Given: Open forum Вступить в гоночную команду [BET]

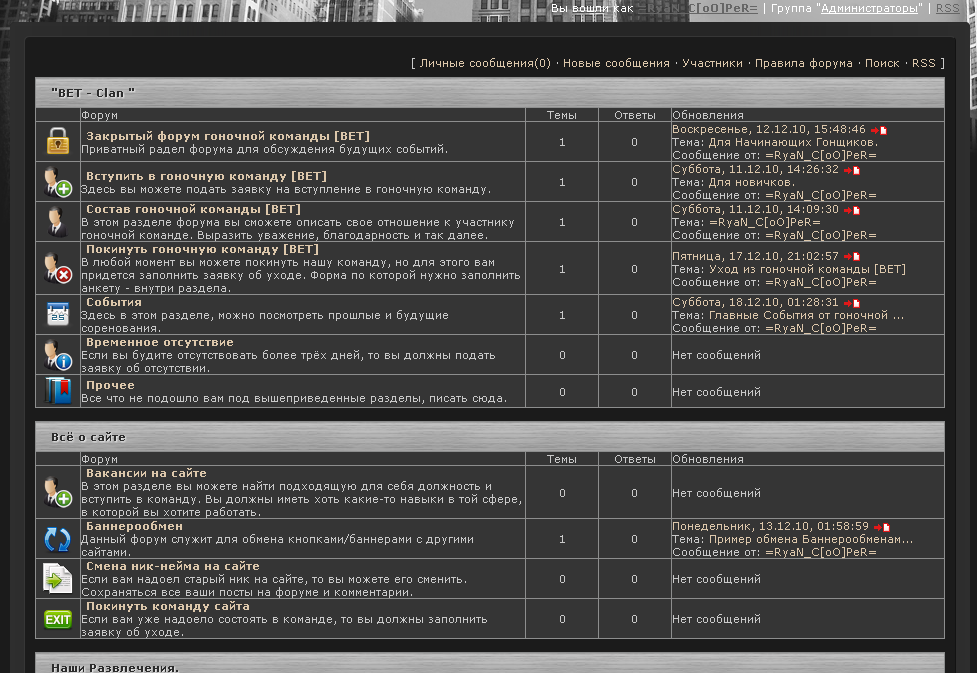Looking at the screenshot, I should click(x=206, y=176).
